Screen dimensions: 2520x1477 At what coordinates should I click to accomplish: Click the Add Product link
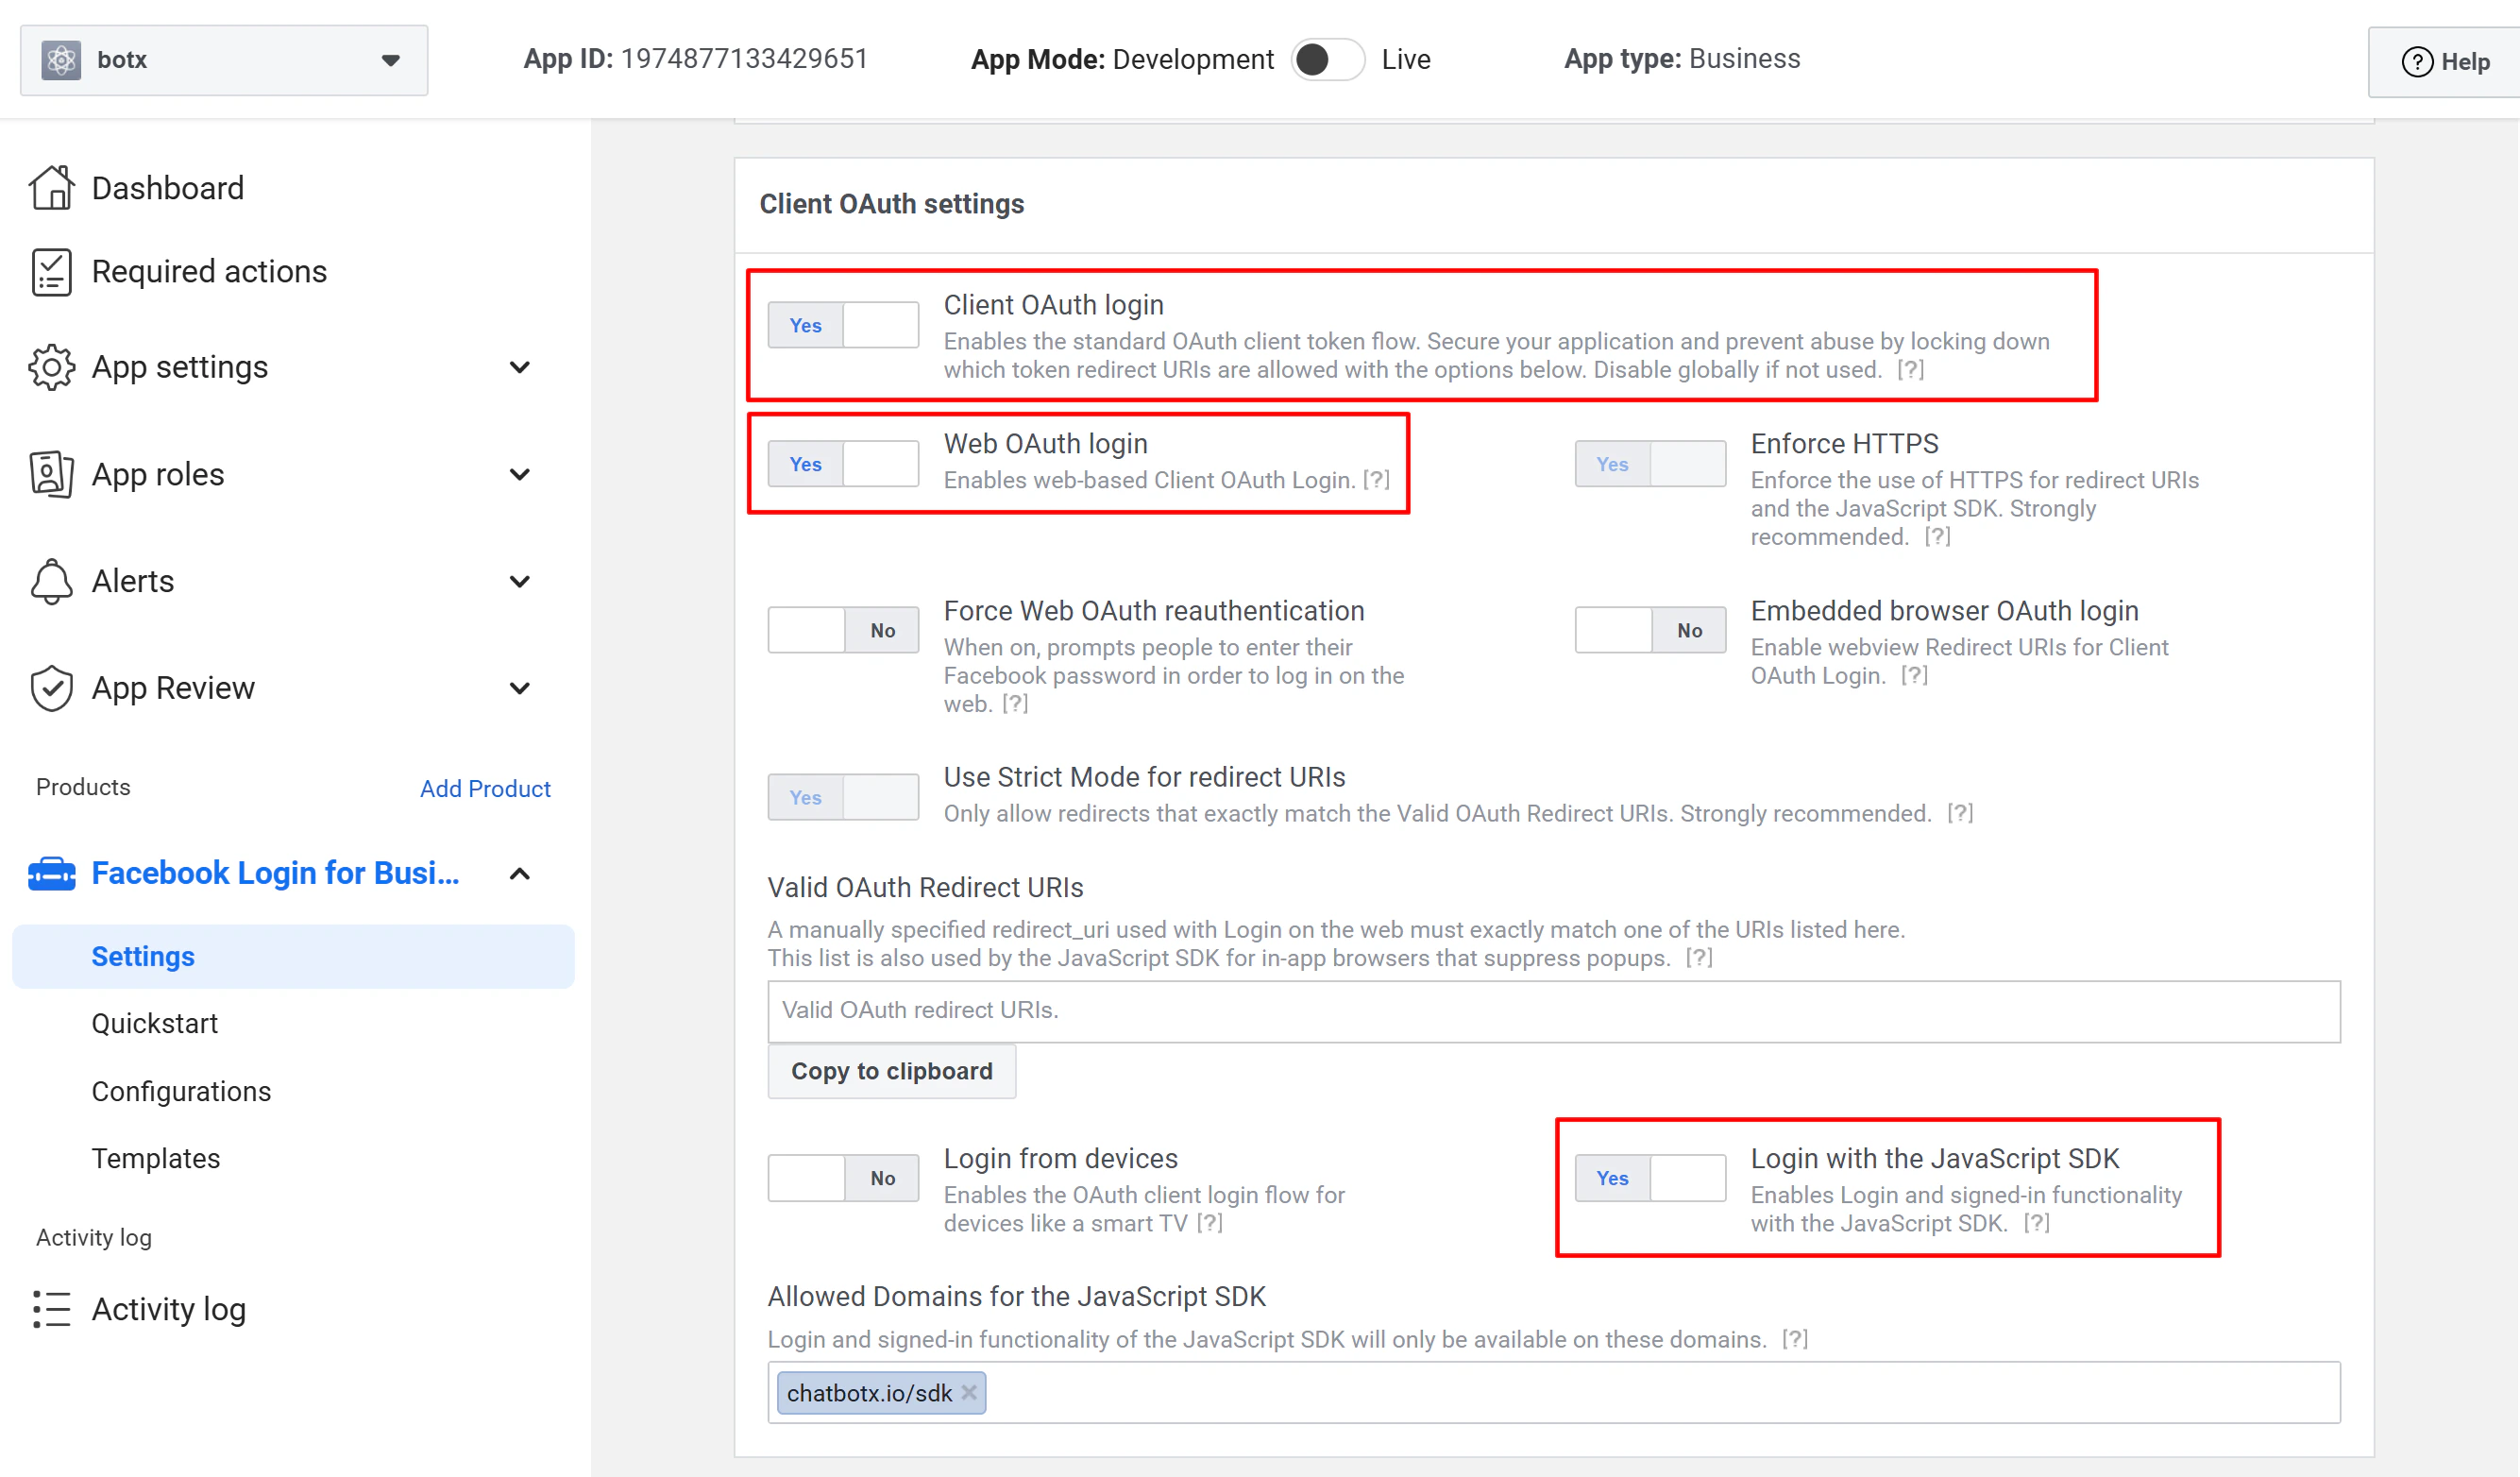[x=485, y=788]
